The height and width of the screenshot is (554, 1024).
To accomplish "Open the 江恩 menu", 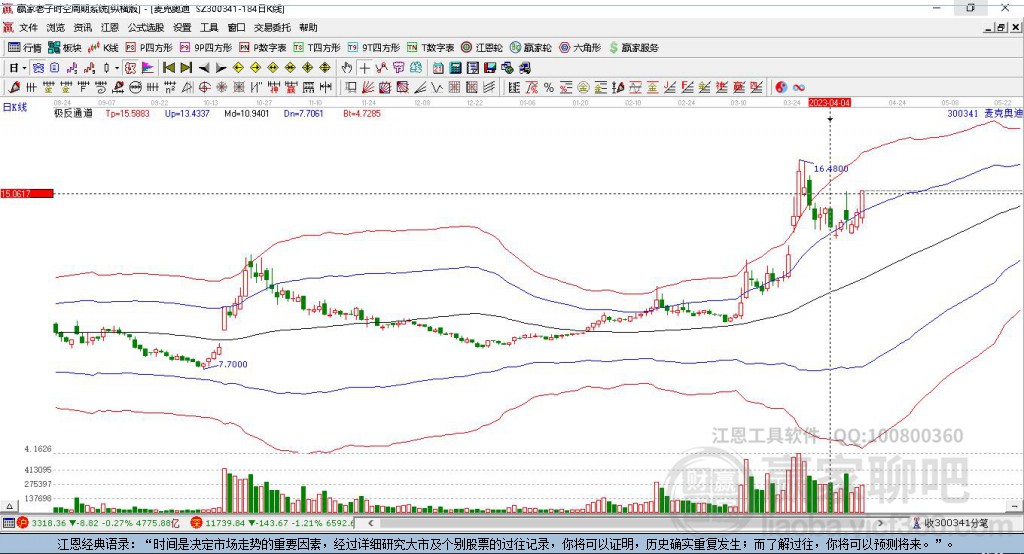I will coord(110,27).
